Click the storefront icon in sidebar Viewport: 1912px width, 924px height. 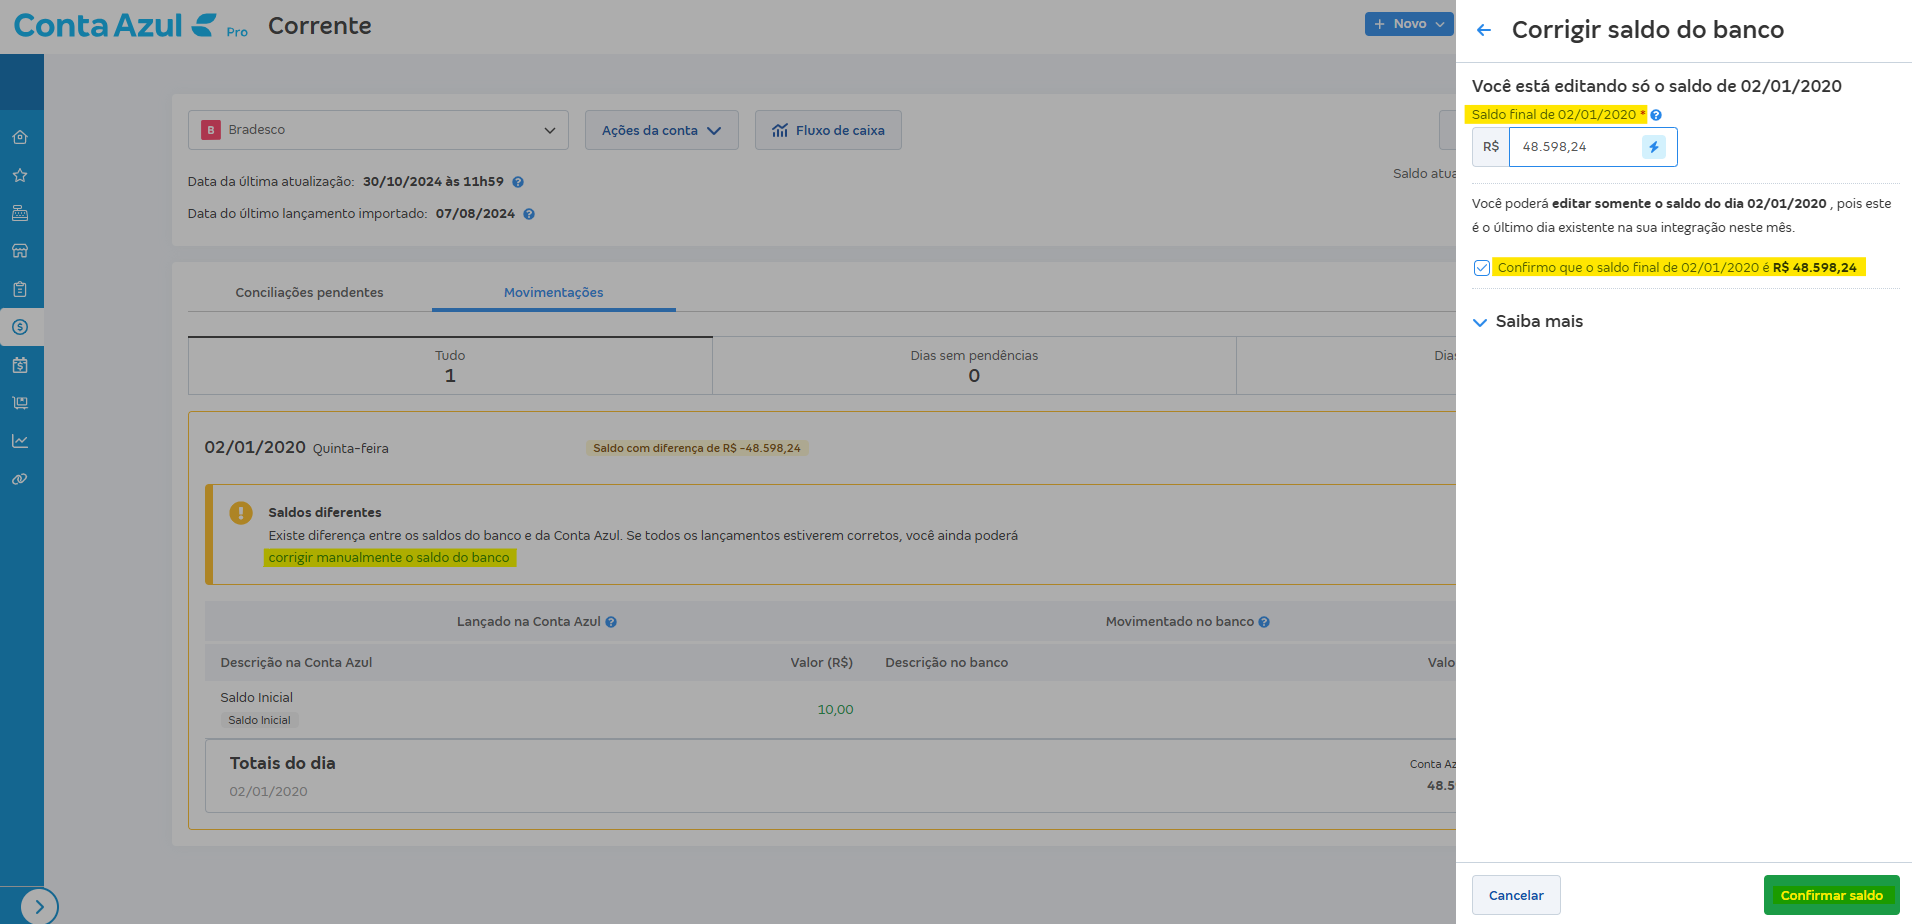(x=20, y=251)
